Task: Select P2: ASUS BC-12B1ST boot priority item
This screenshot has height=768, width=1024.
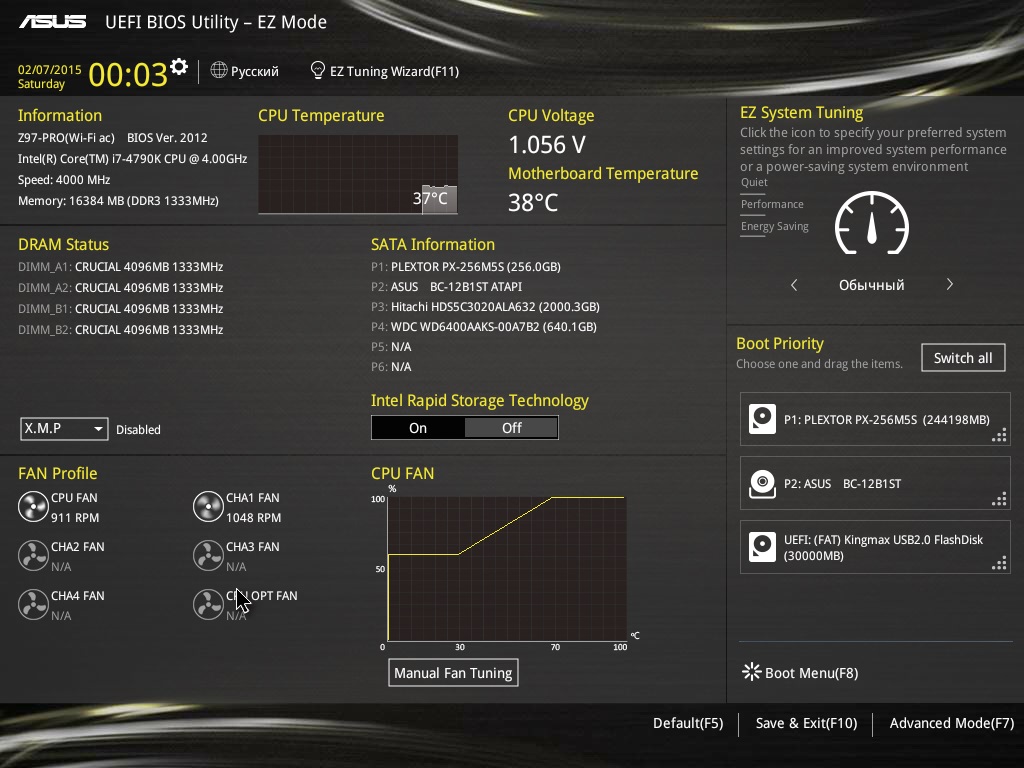Action: click(875, 483)
